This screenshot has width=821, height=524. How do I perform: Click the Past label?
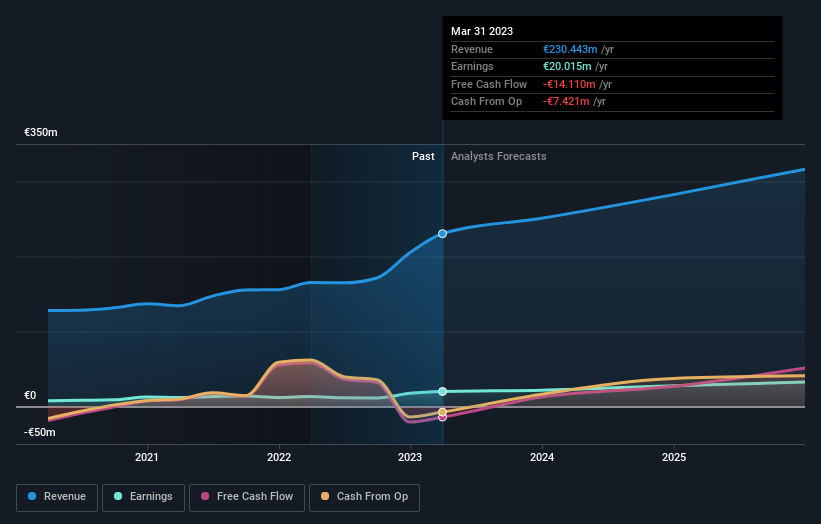click(423, 156)
